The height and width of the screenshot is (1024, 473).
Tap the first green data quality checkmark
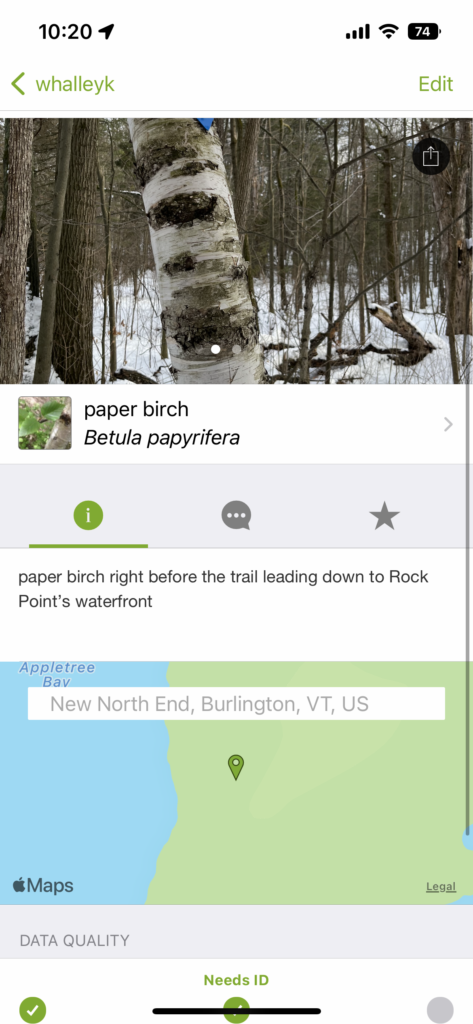[x=33, y=1010]
